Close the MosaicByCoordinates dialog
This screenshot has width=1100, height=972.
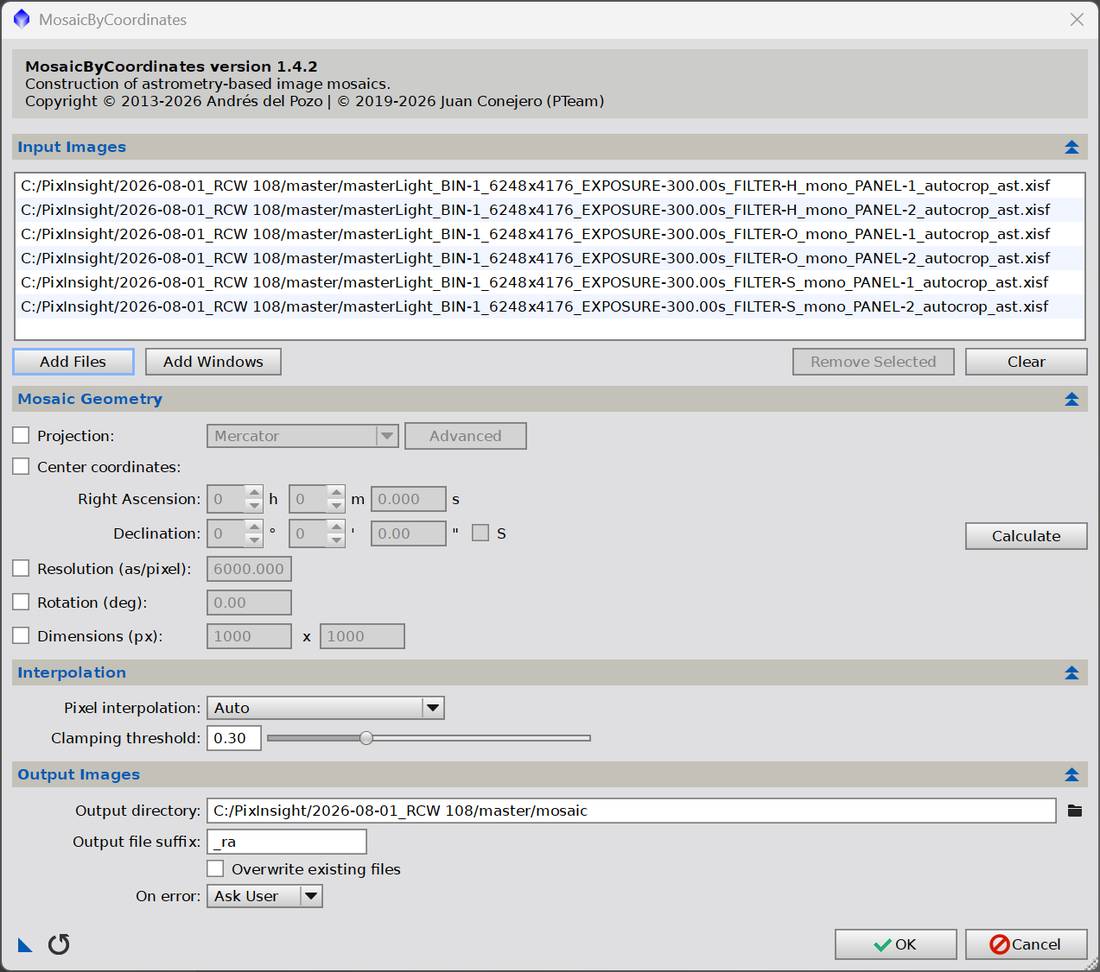(x=1077, y=20)
